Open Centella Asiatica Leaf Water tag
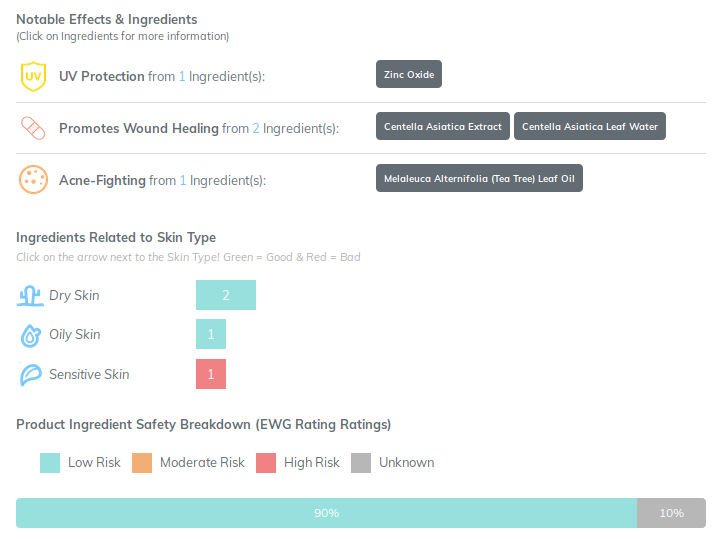Image resolution: width=714 pixels, height=539 pixels. pyautogui.click(x=589, y=127)
